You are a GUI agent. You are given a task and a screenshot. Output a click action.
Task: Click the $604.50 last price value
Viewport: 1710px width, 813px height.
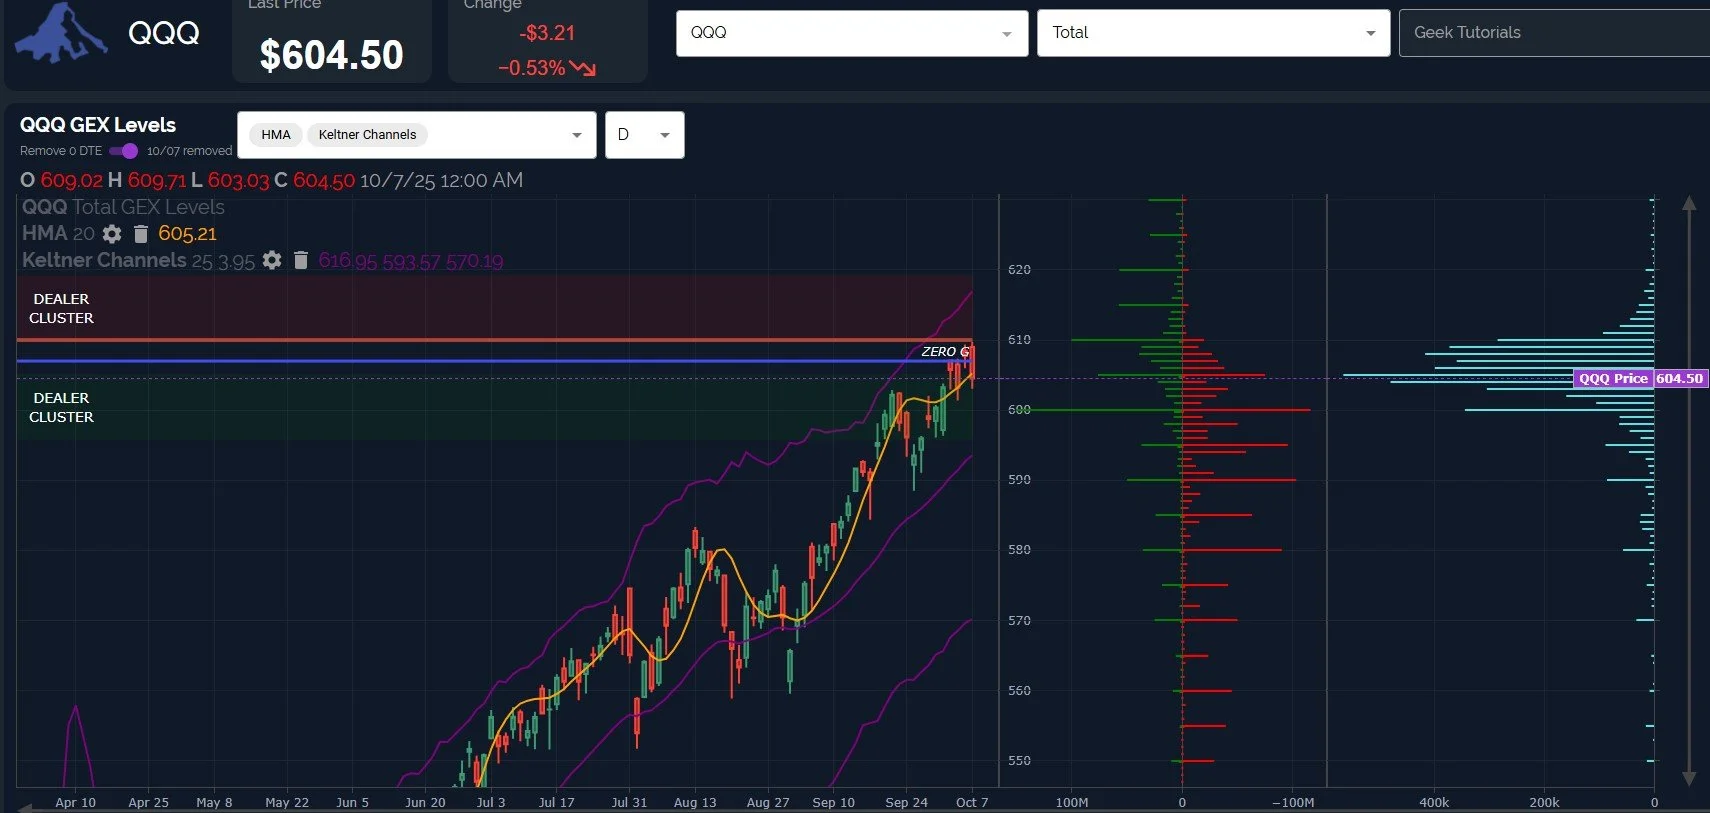tap(332, 55)
